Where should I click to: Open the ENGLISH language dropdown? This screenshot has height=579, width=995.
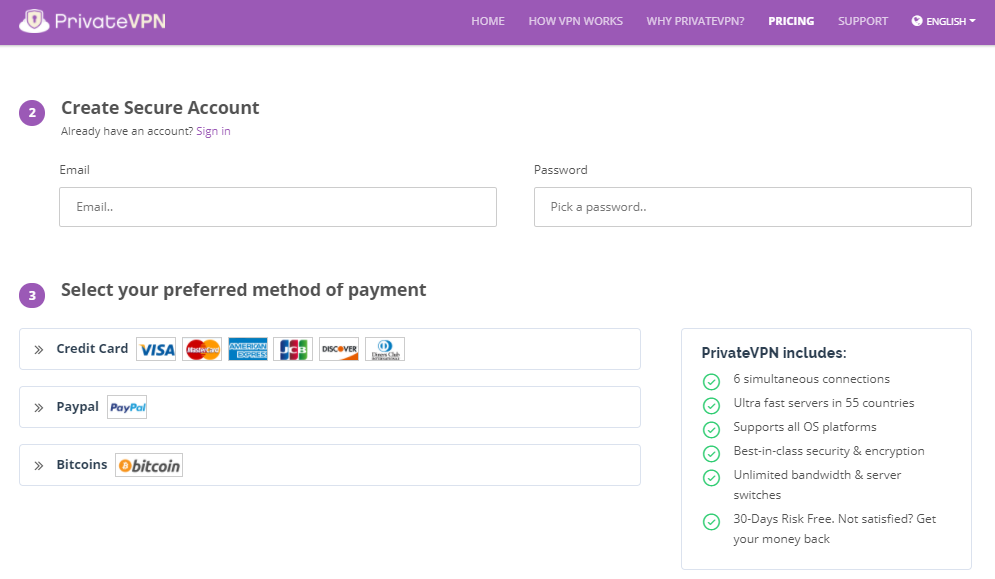pos(944,21)
